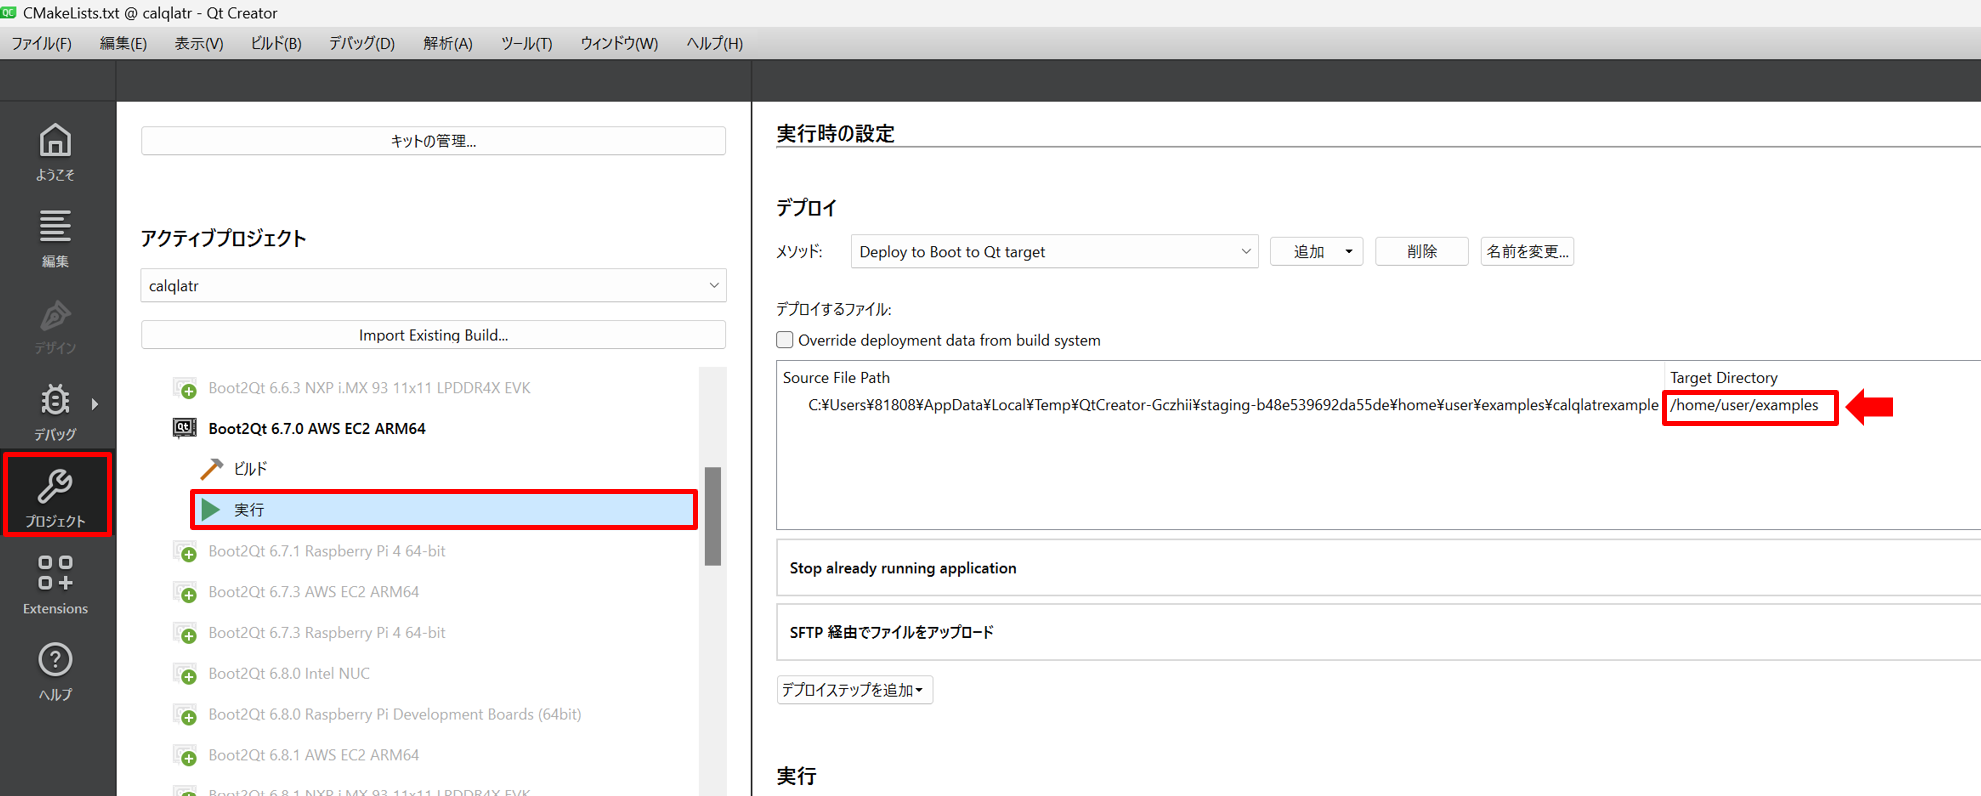Image resolution: width=1981 pixels, height=796 pixels.
Task: Click the Import Existing Build... button
Action: [433, 335]
